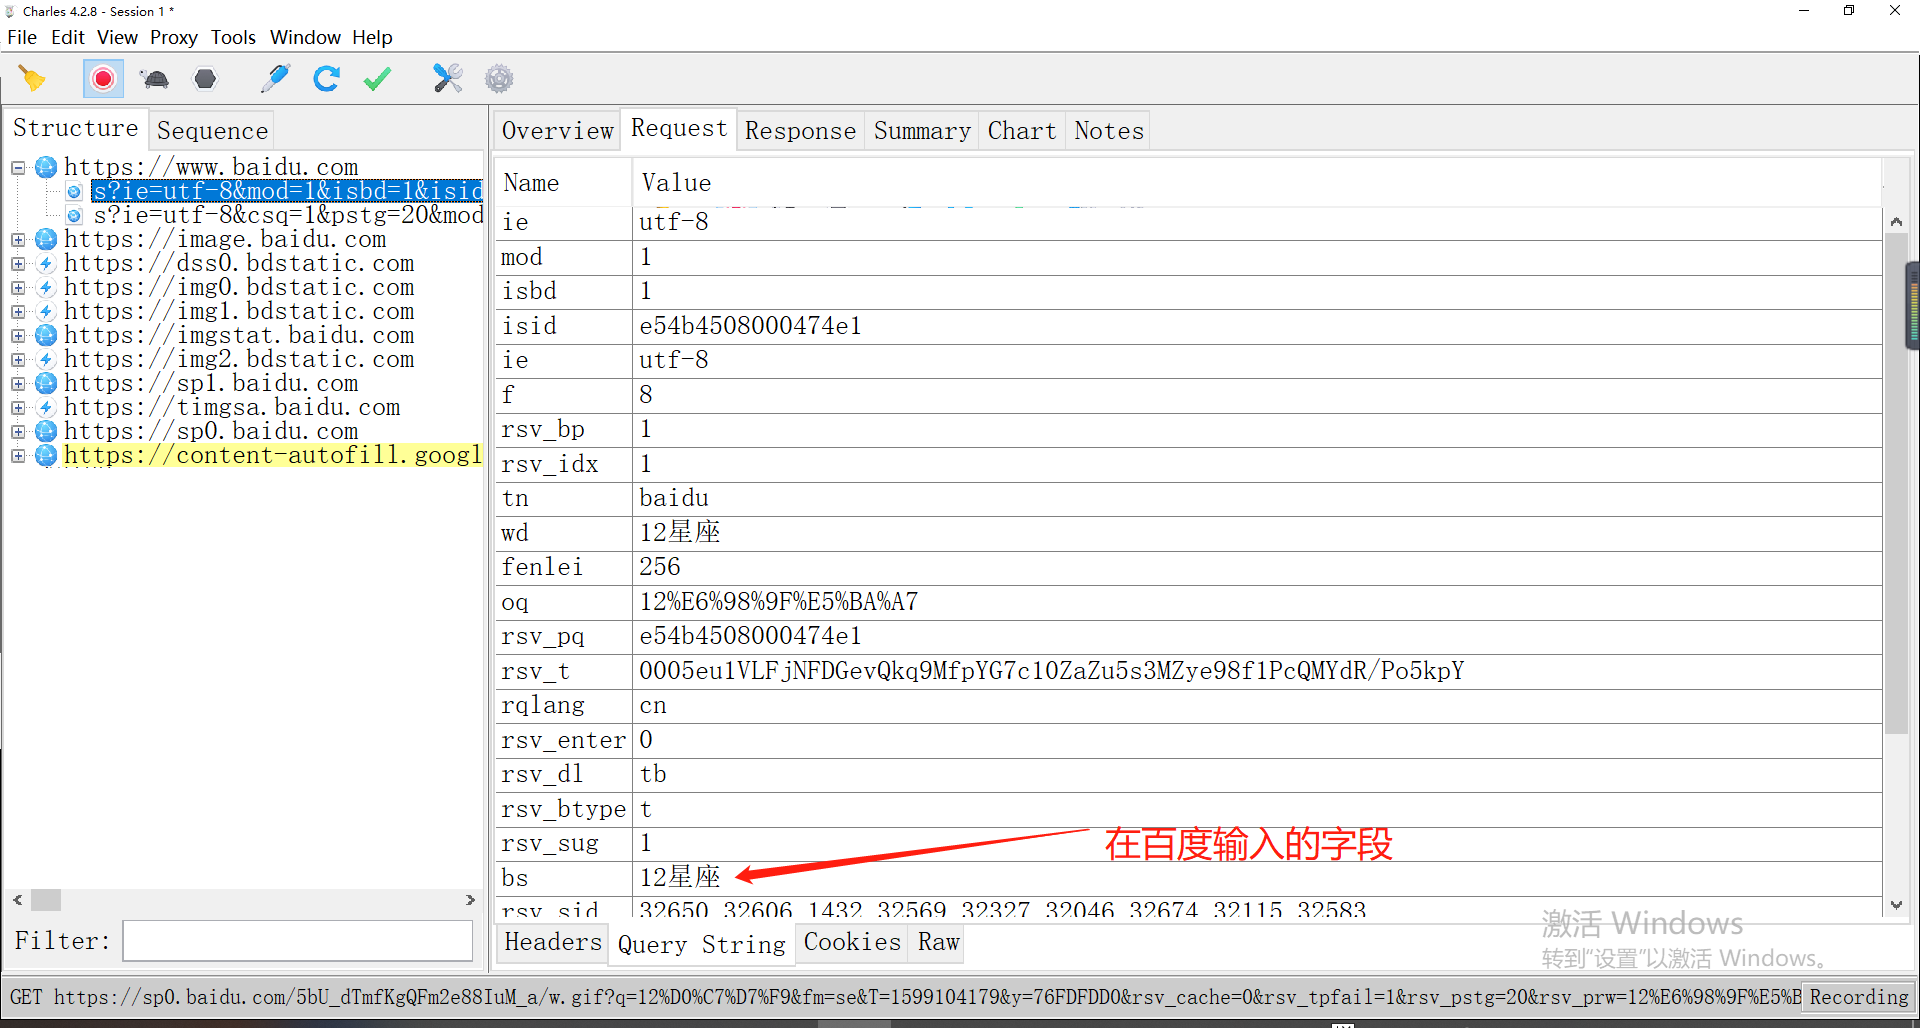Open the Help menu

[x=372, y=37]
